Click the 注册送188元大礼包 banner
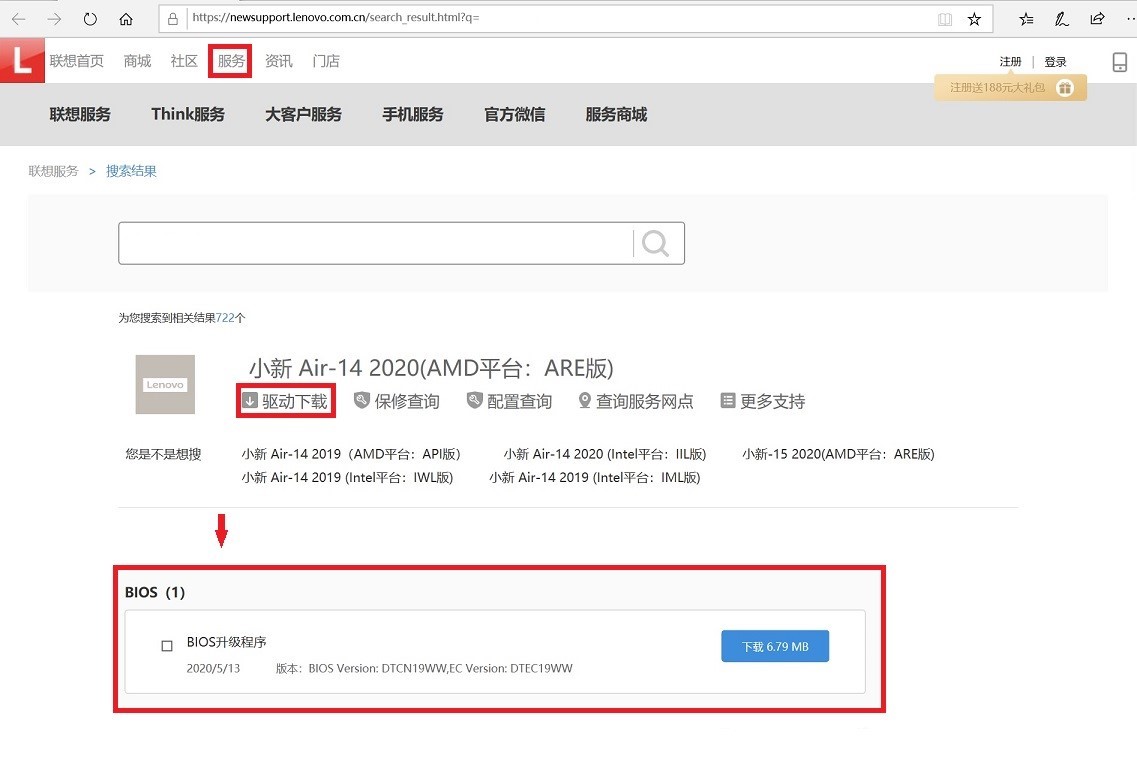 point(1010,88)
